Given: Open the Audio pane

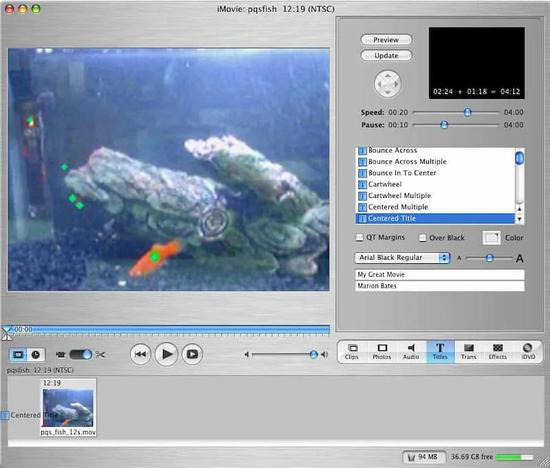Looking at the screenshot, I should coord(411,352).
